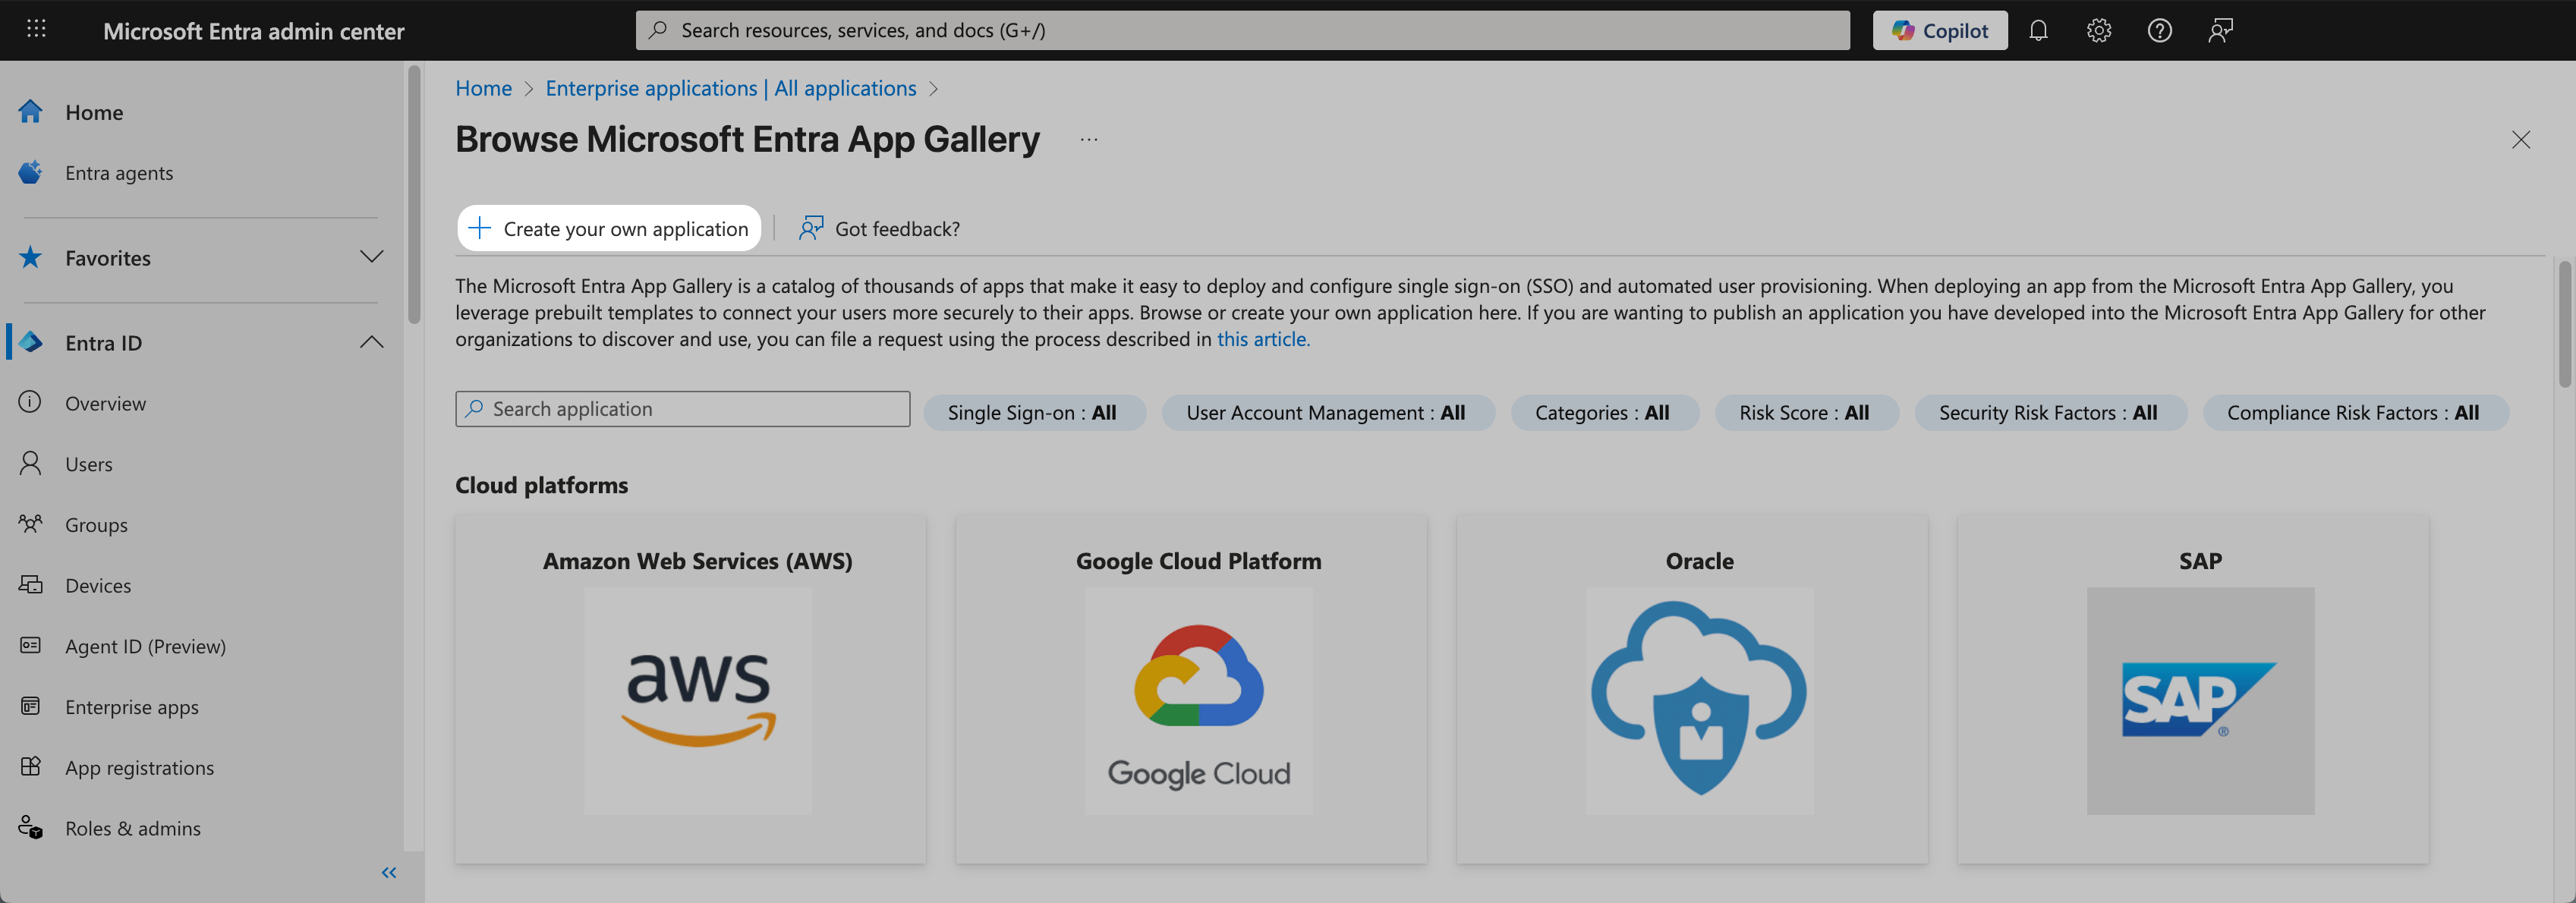The height and width of the screenshot is (903, 2576).
Task: Collapse the sidebar with double chevron
Action: coord(389,873)
